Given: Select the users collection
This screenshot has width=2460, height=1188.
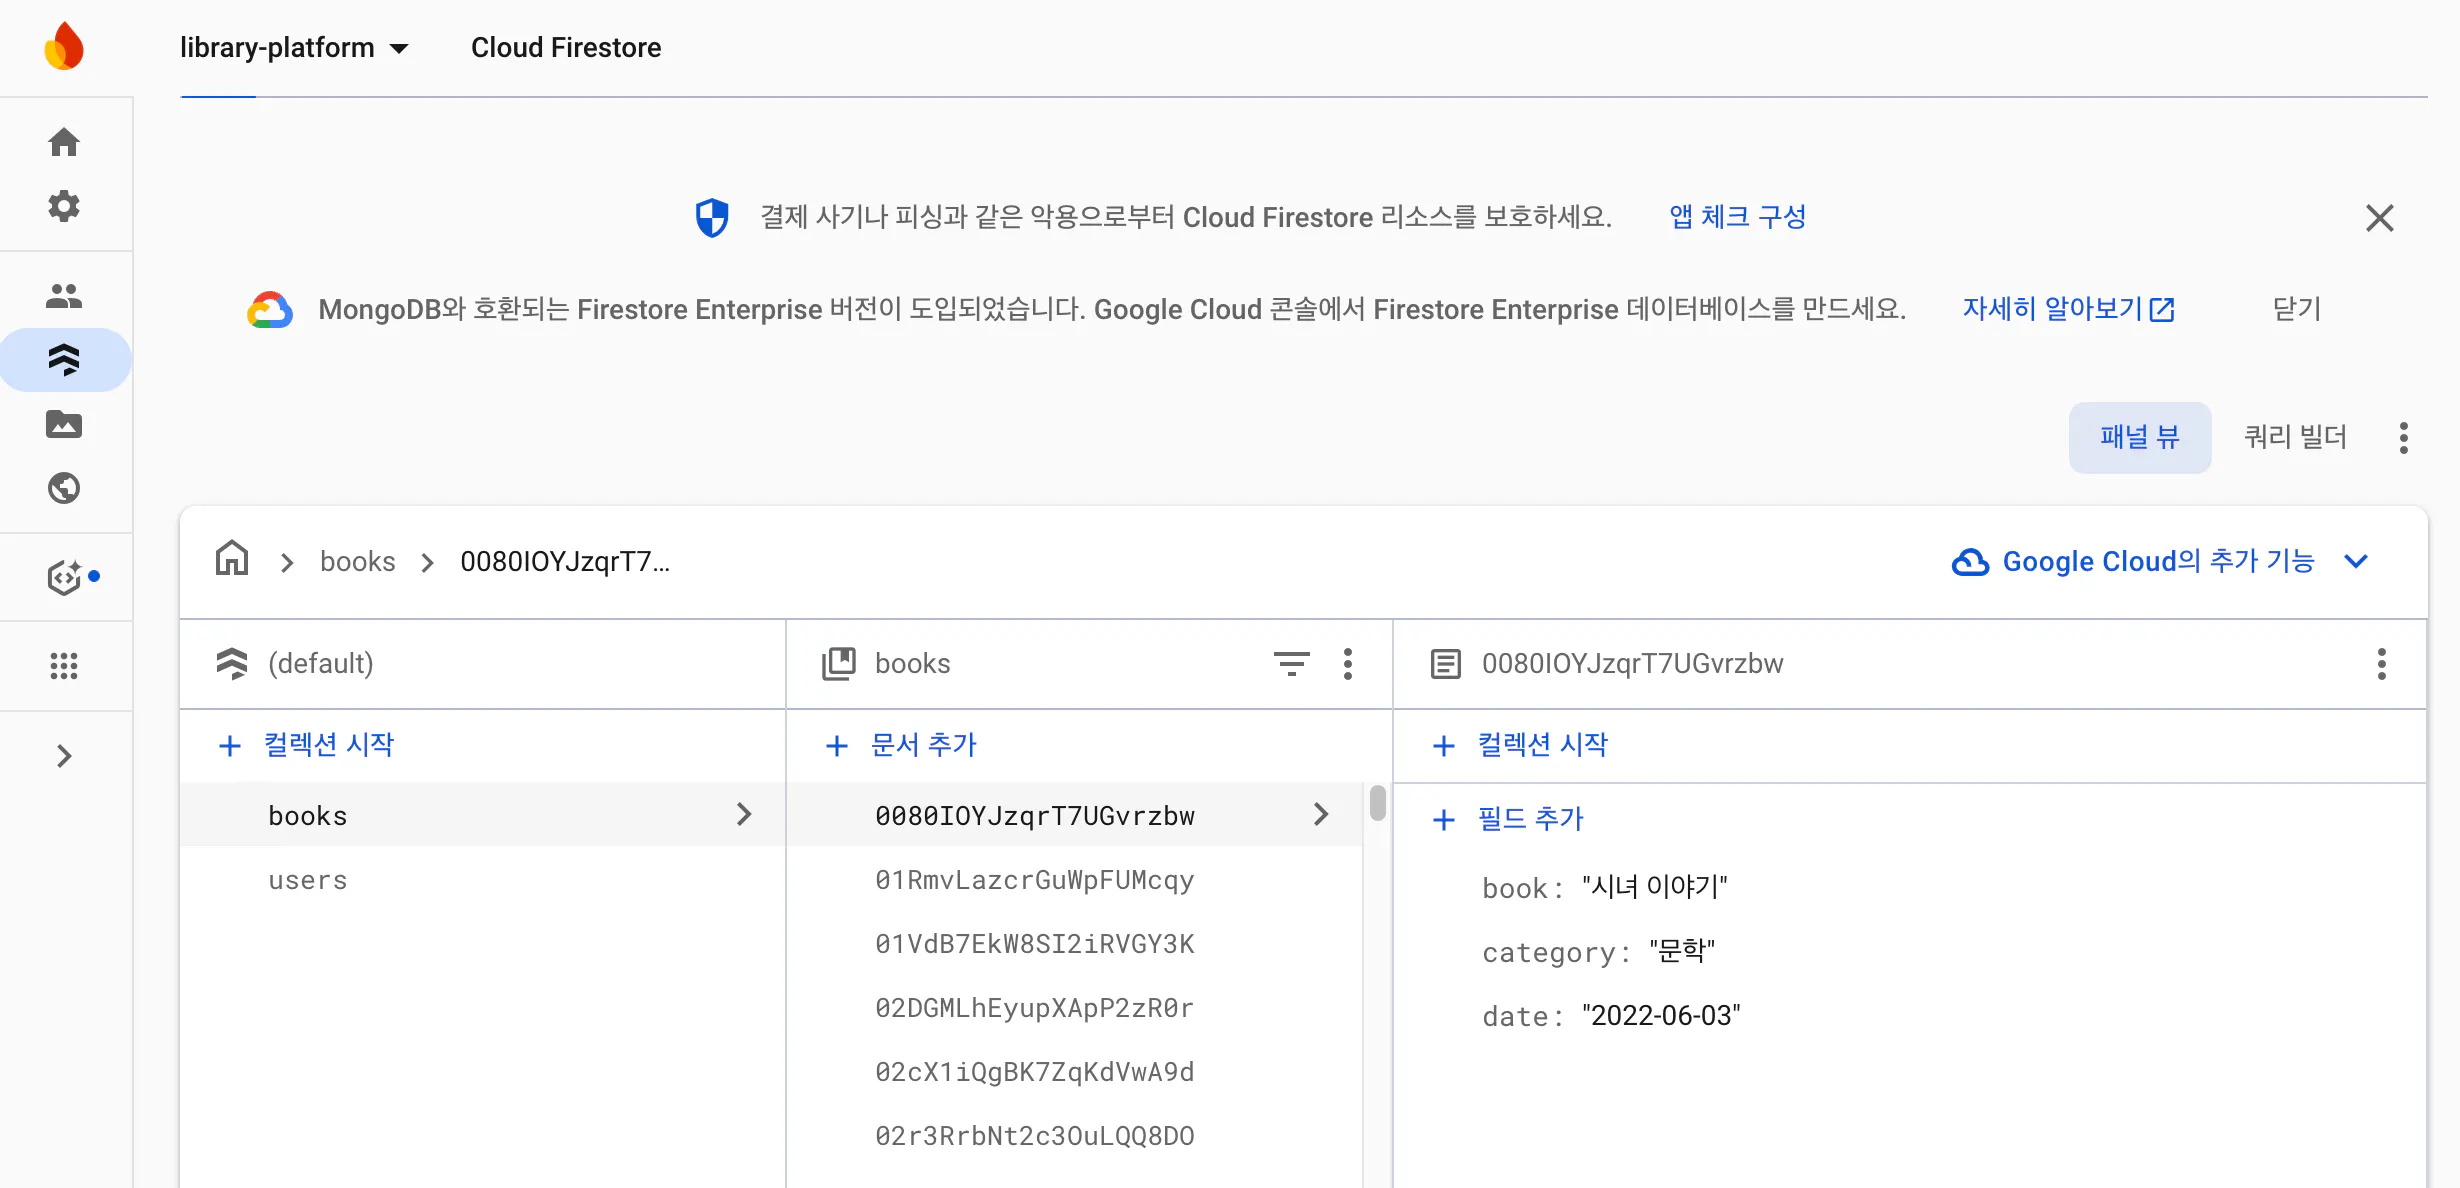Looking at the screenshot, I should (307, 880).
